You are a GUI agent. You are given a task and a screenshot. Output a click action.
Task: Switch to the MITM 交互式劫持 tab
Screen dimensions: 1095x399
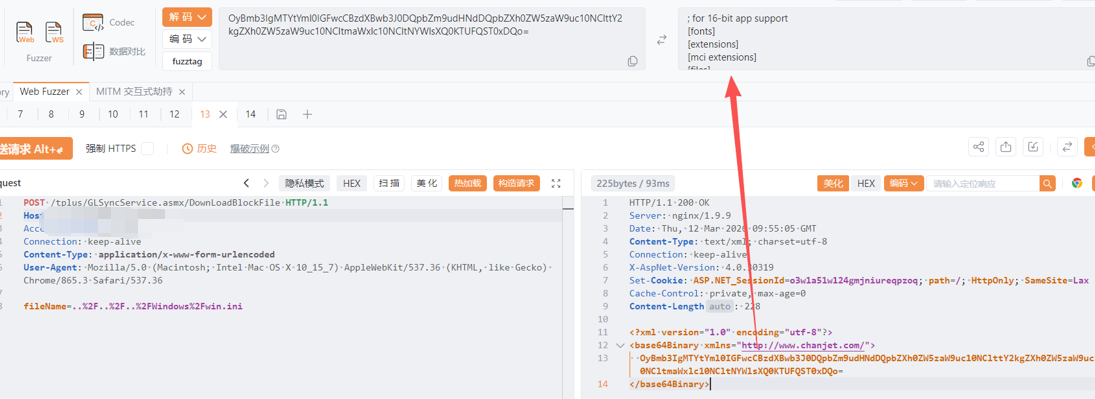click(x=134, y=92)
